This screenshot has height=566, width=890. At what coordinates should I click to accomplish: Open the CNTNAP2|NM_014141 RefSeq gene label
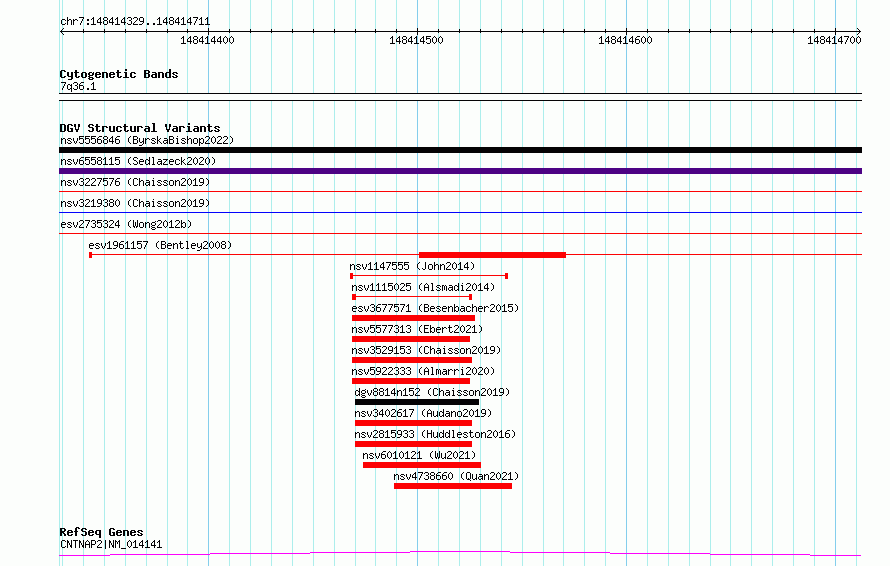click(111, 545)
